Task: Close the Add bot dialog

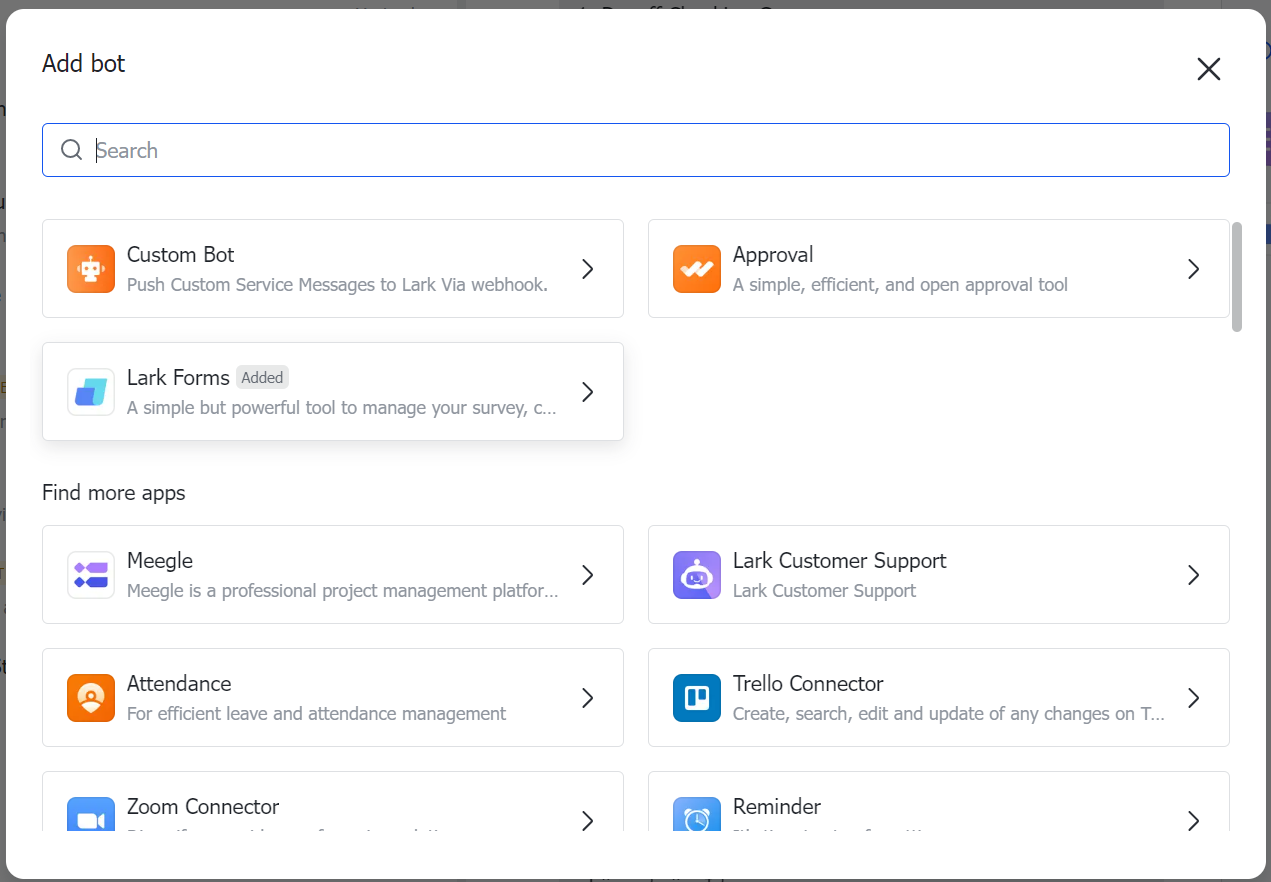Action: (x=1209, y=69)
